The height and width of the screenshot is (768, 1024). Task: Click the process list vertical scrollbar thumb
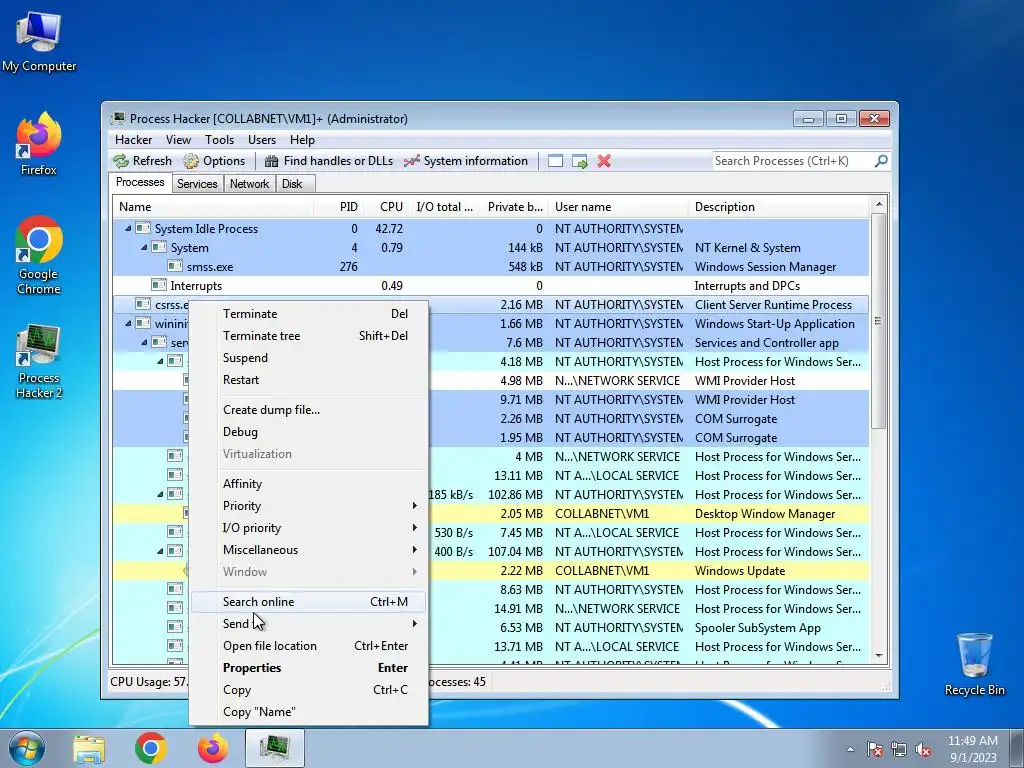[878, 321]
